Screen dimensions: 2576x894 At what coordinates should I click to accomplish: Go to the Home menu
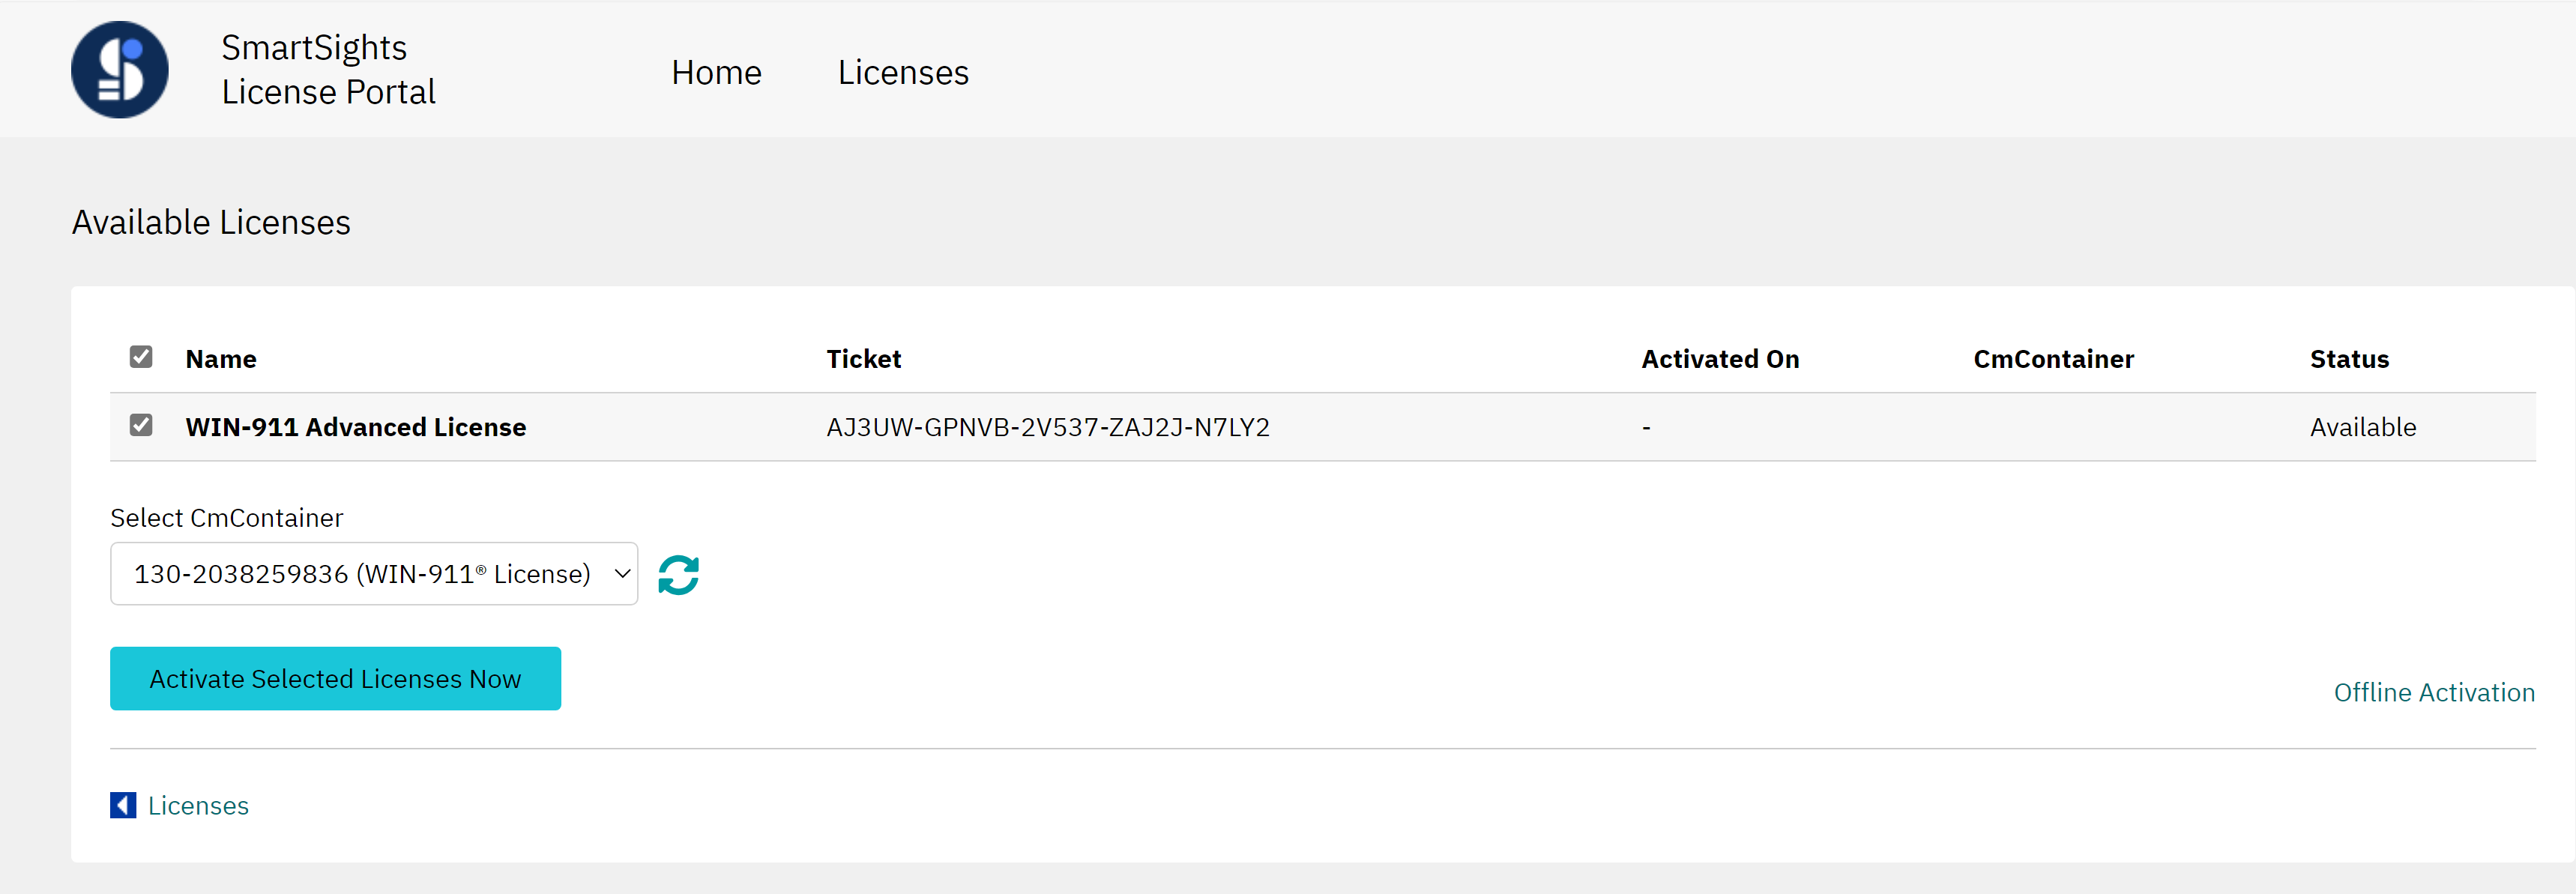pos(716,72)
